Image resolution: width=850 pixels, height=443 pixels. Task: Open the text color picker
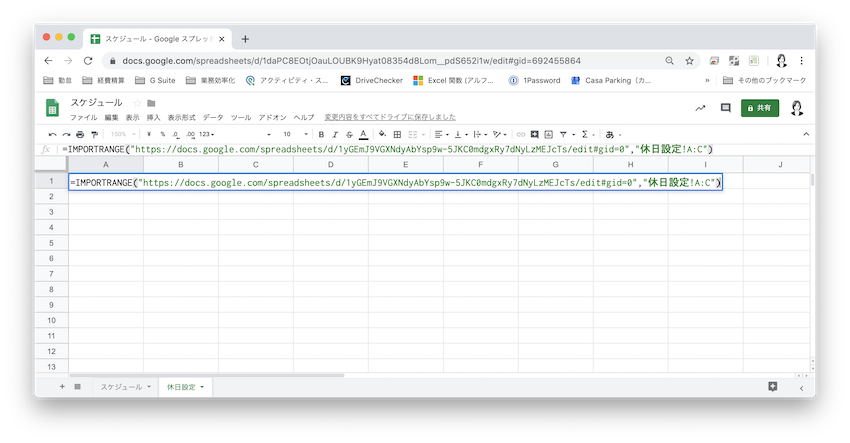click(362, 134)
